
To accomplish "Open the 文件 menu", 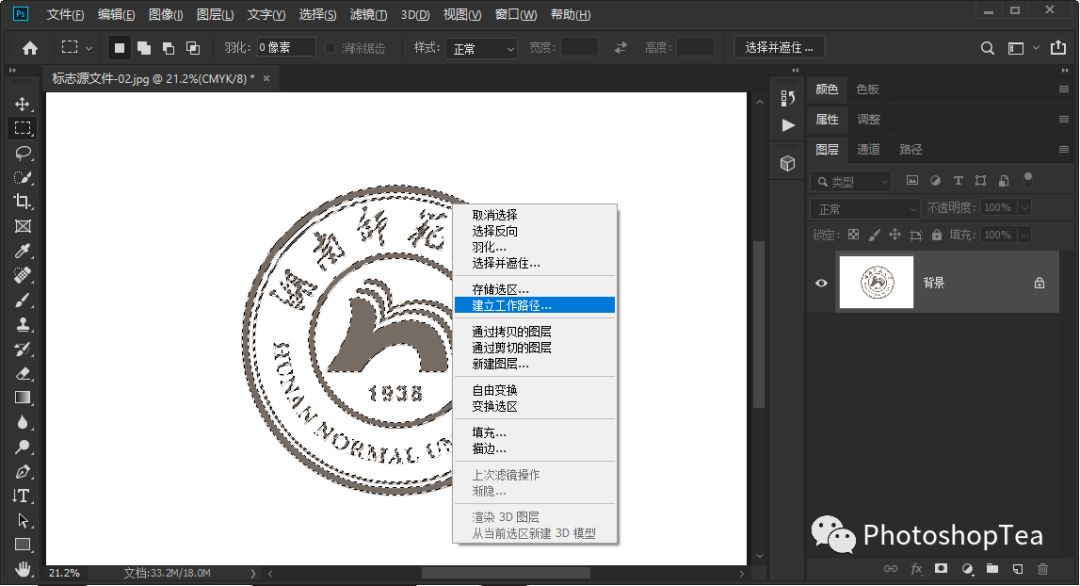I will [x=65, y=14].
